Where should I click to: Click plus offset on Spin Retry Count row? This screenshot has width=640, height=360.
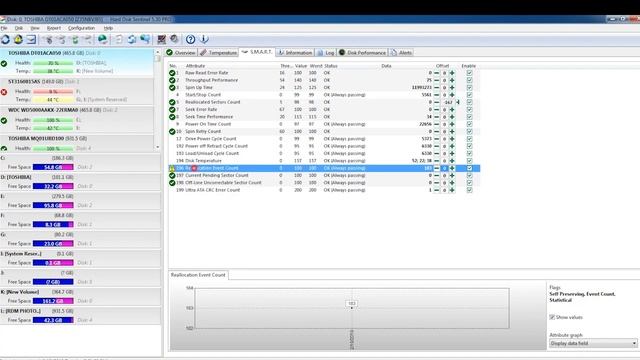[x=452, y=131]
